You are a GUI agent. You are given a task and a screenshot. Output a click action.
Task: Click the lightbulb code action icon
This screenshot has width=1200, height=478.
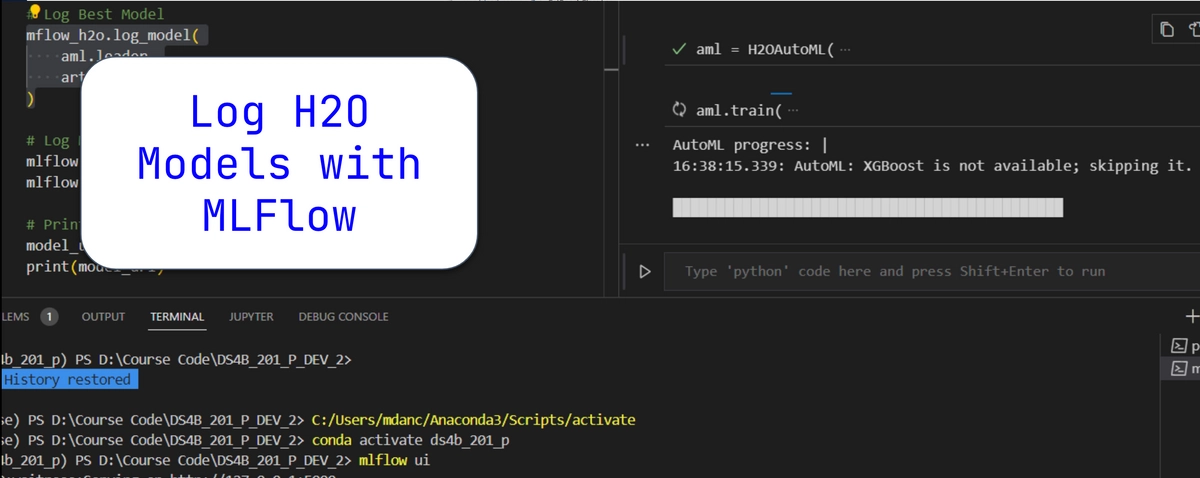(33, 12)
